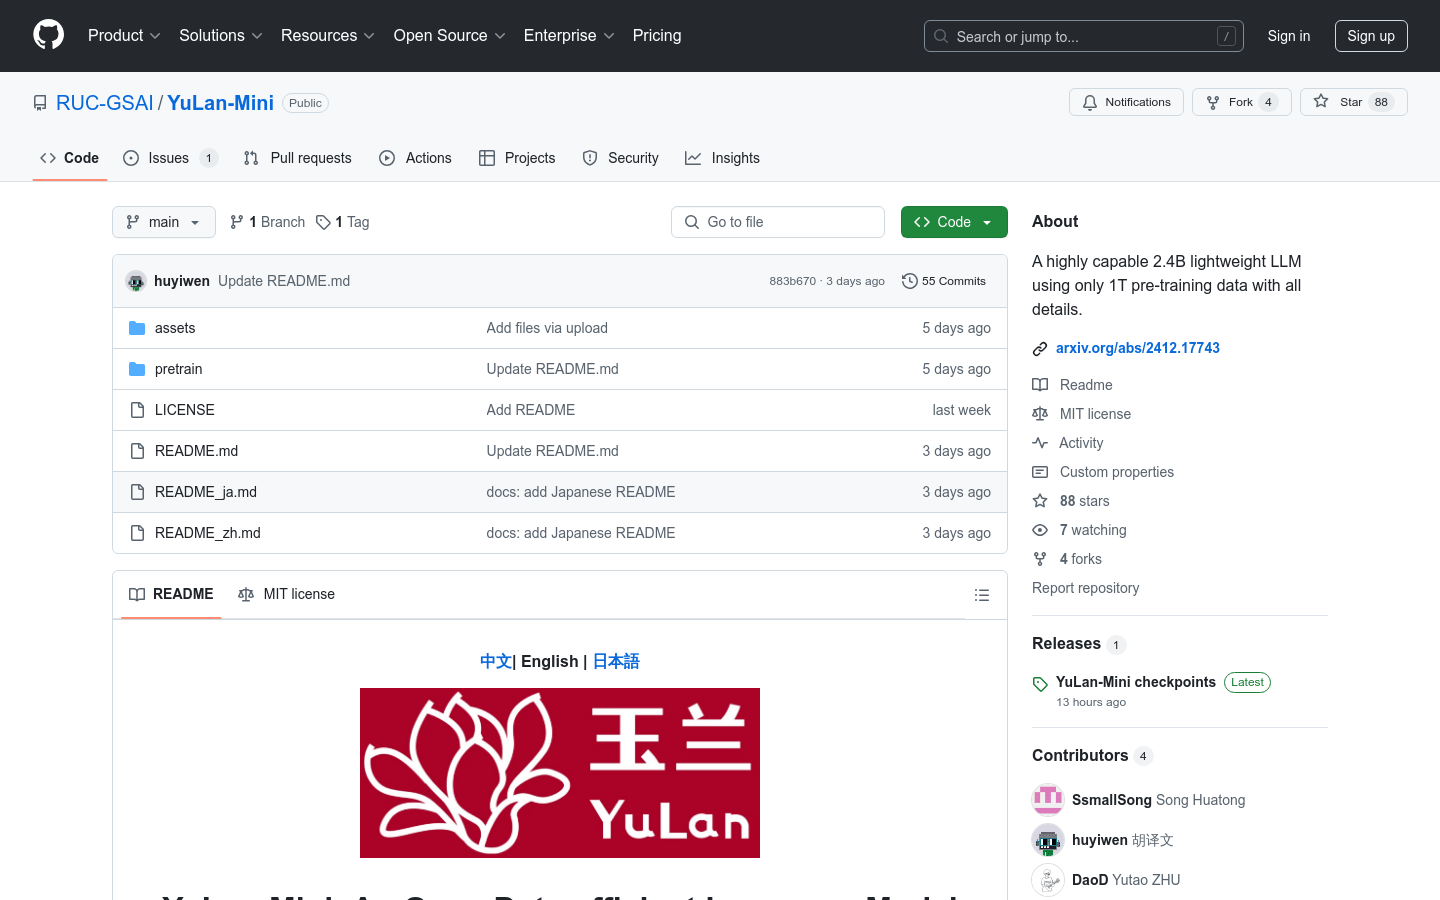Open the assets folder
The image size is (1440, 900).
pos(175,328)
